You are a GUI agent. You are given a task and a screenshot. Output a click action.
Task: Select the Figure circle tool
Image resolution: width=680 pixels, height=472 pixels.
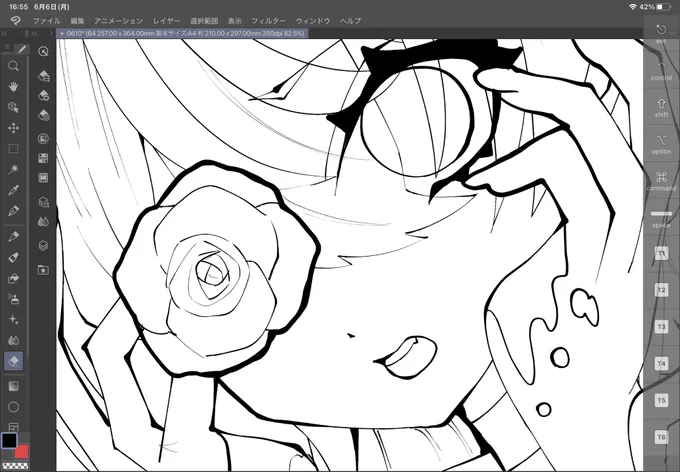click(13, 407)
